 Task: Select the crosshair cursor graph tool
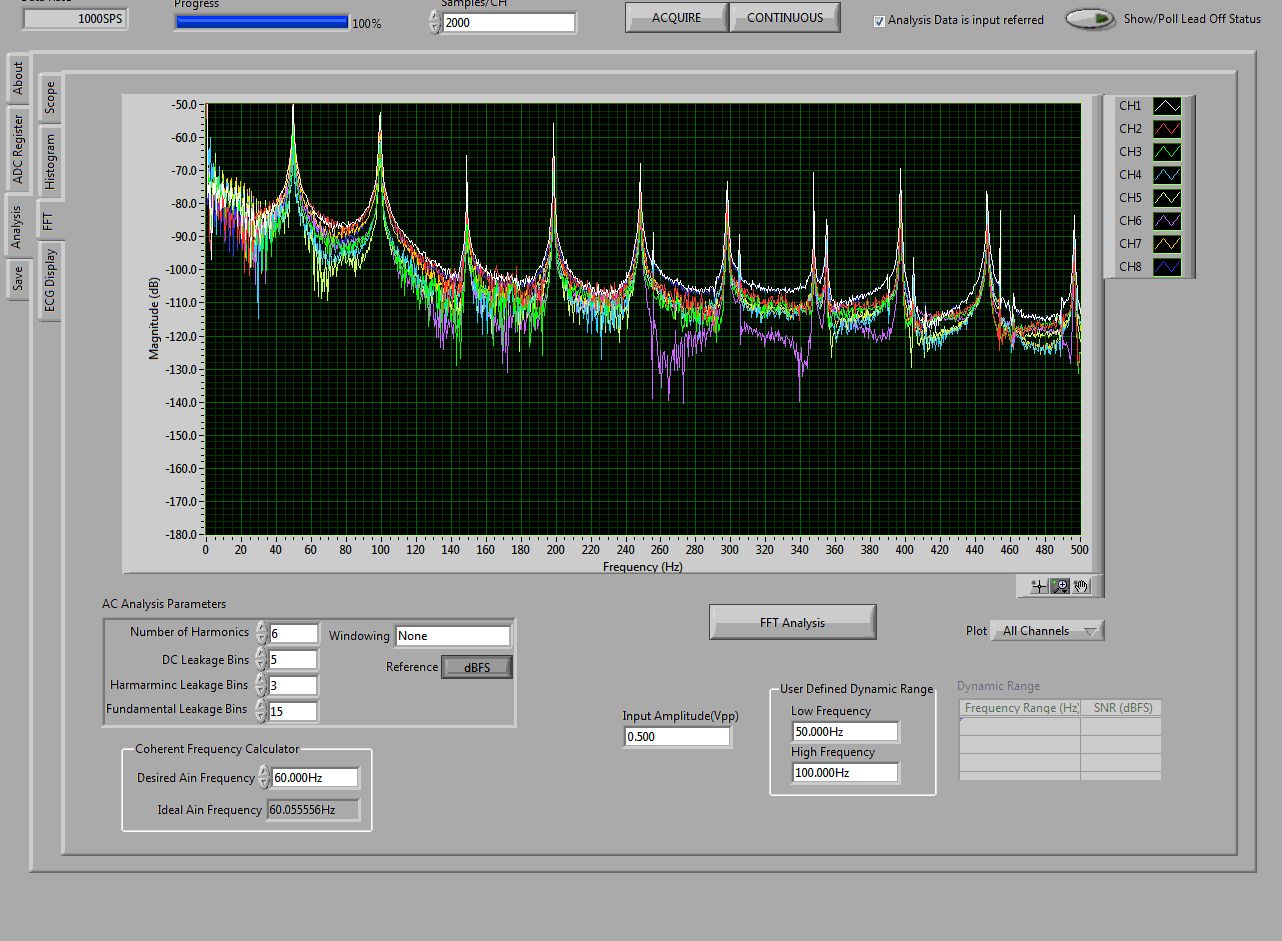[x=1040, y=587]
